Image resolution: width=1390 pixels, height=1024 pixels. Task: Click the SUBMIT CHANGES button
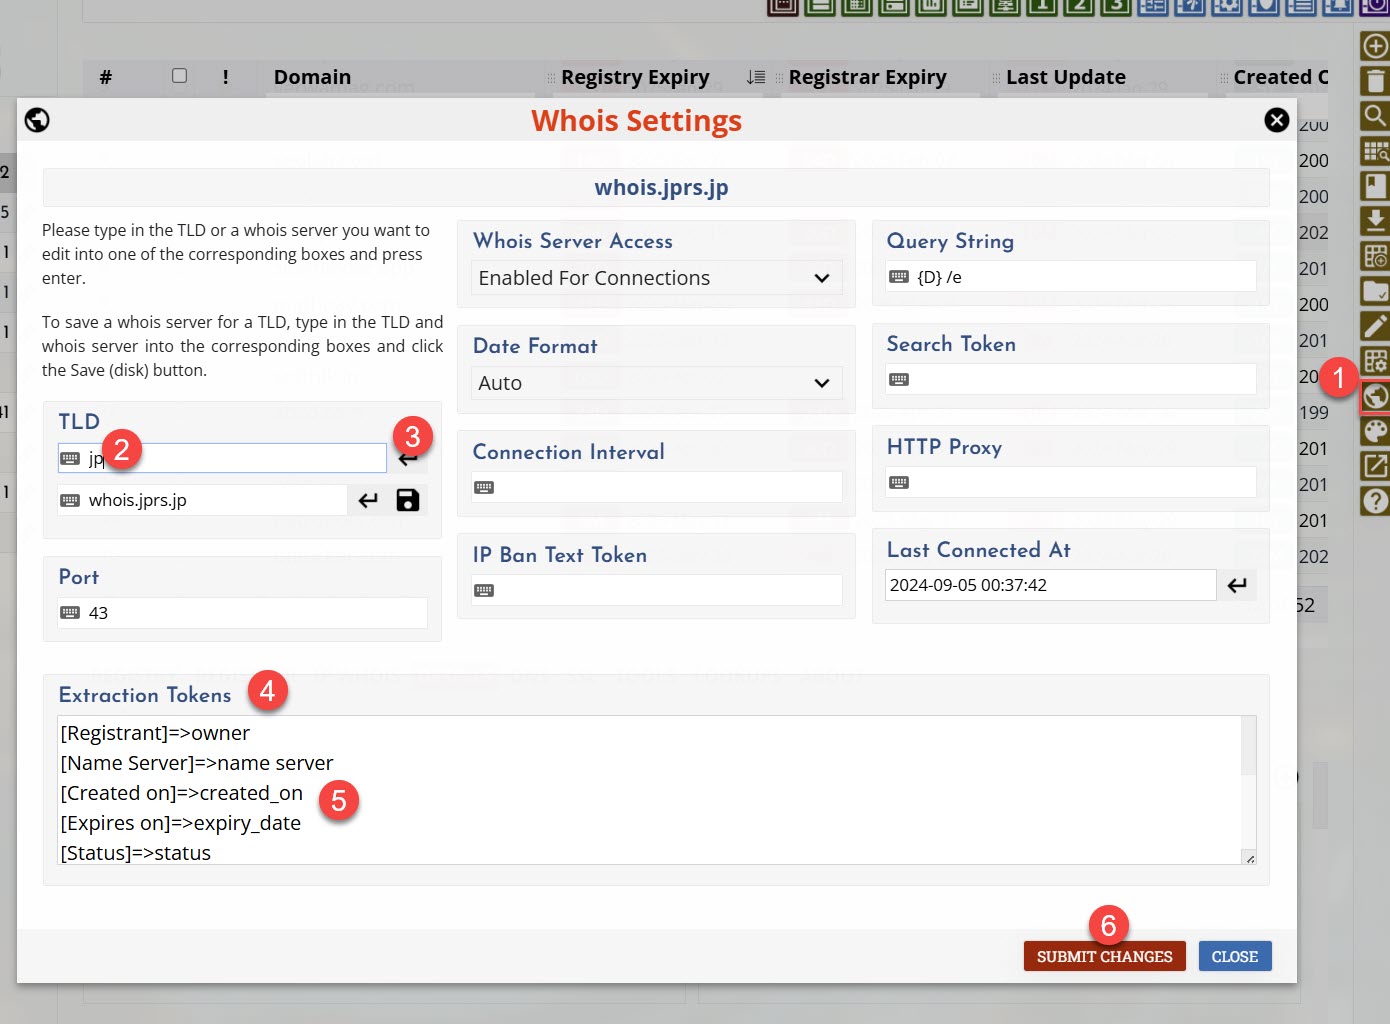(x=1104, y=957)
